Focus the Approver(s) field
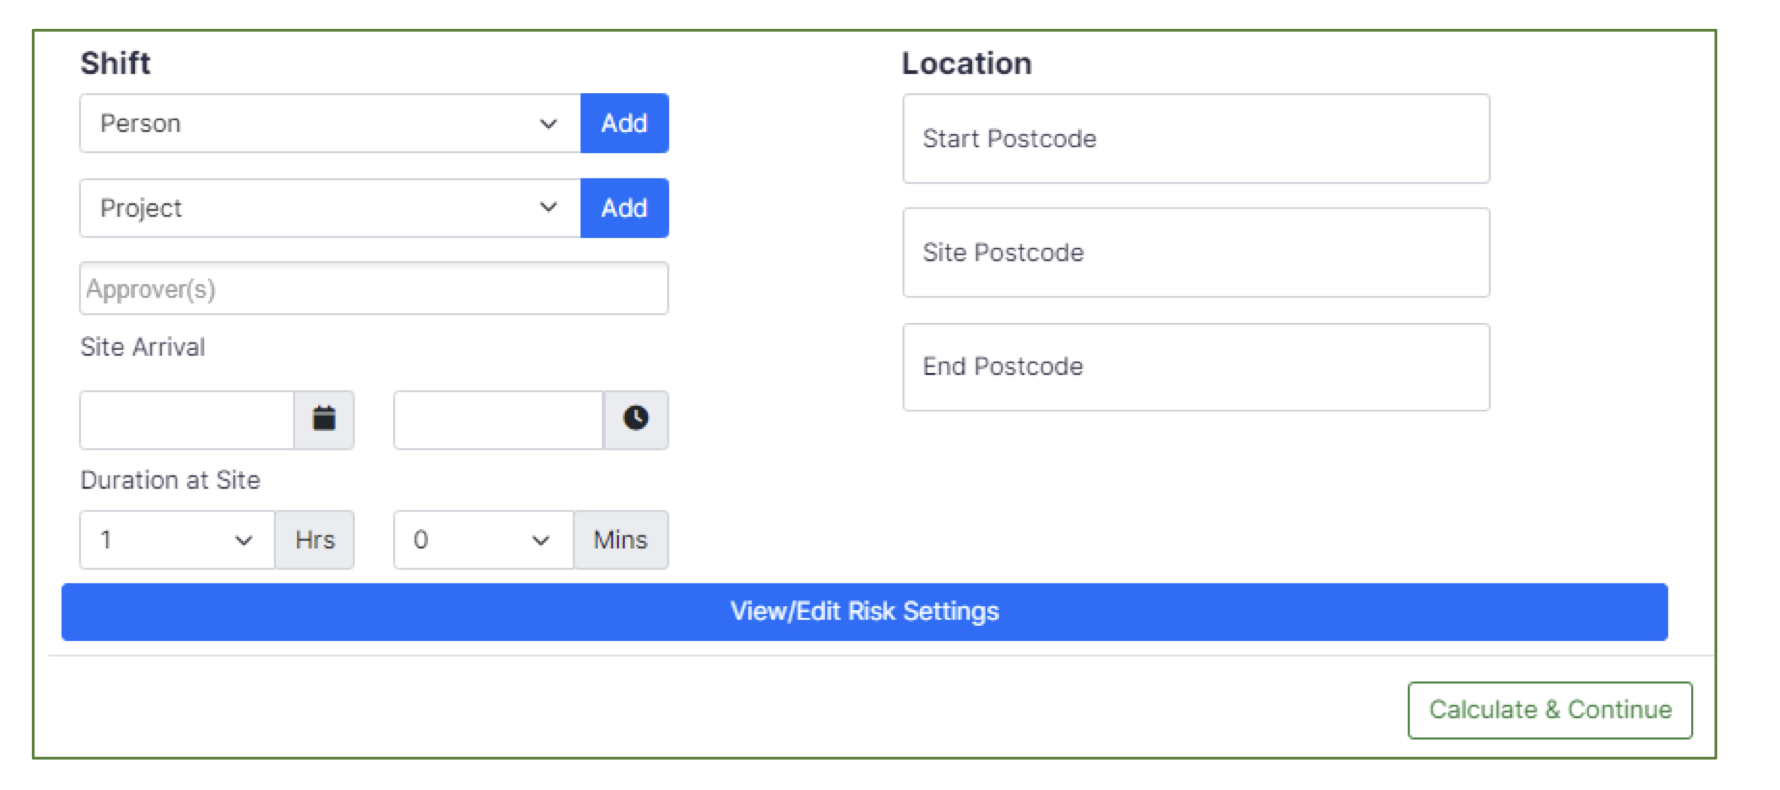 373,289
